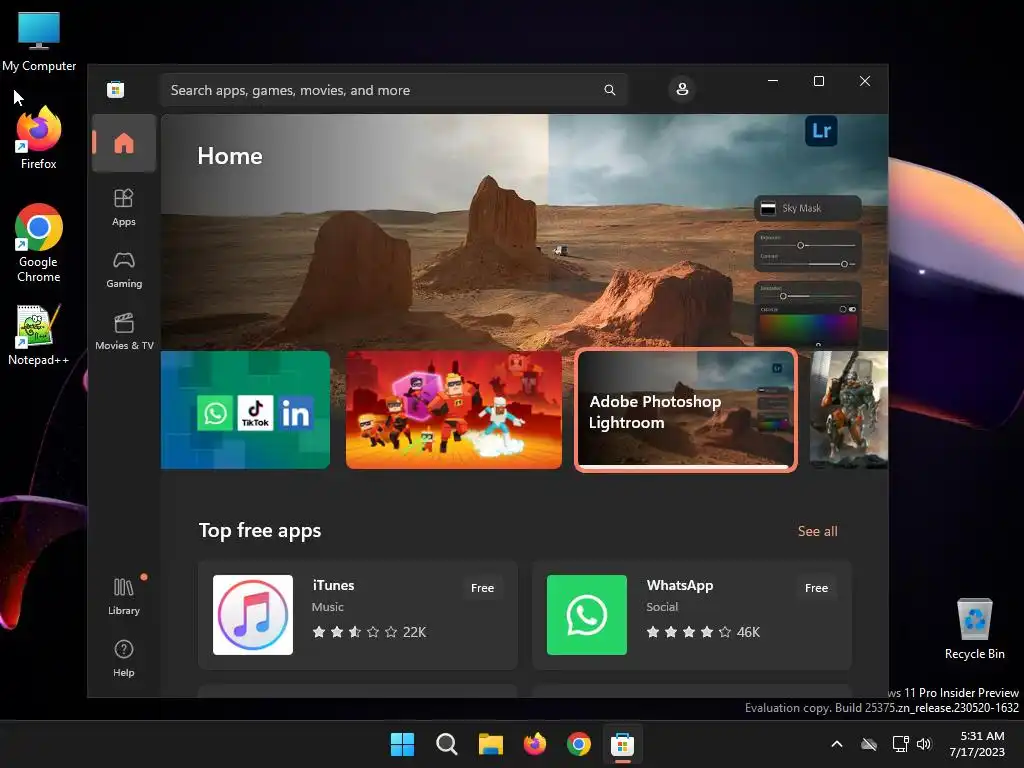Select the Notepad++ desktop shortcut

tap(39, 335)
